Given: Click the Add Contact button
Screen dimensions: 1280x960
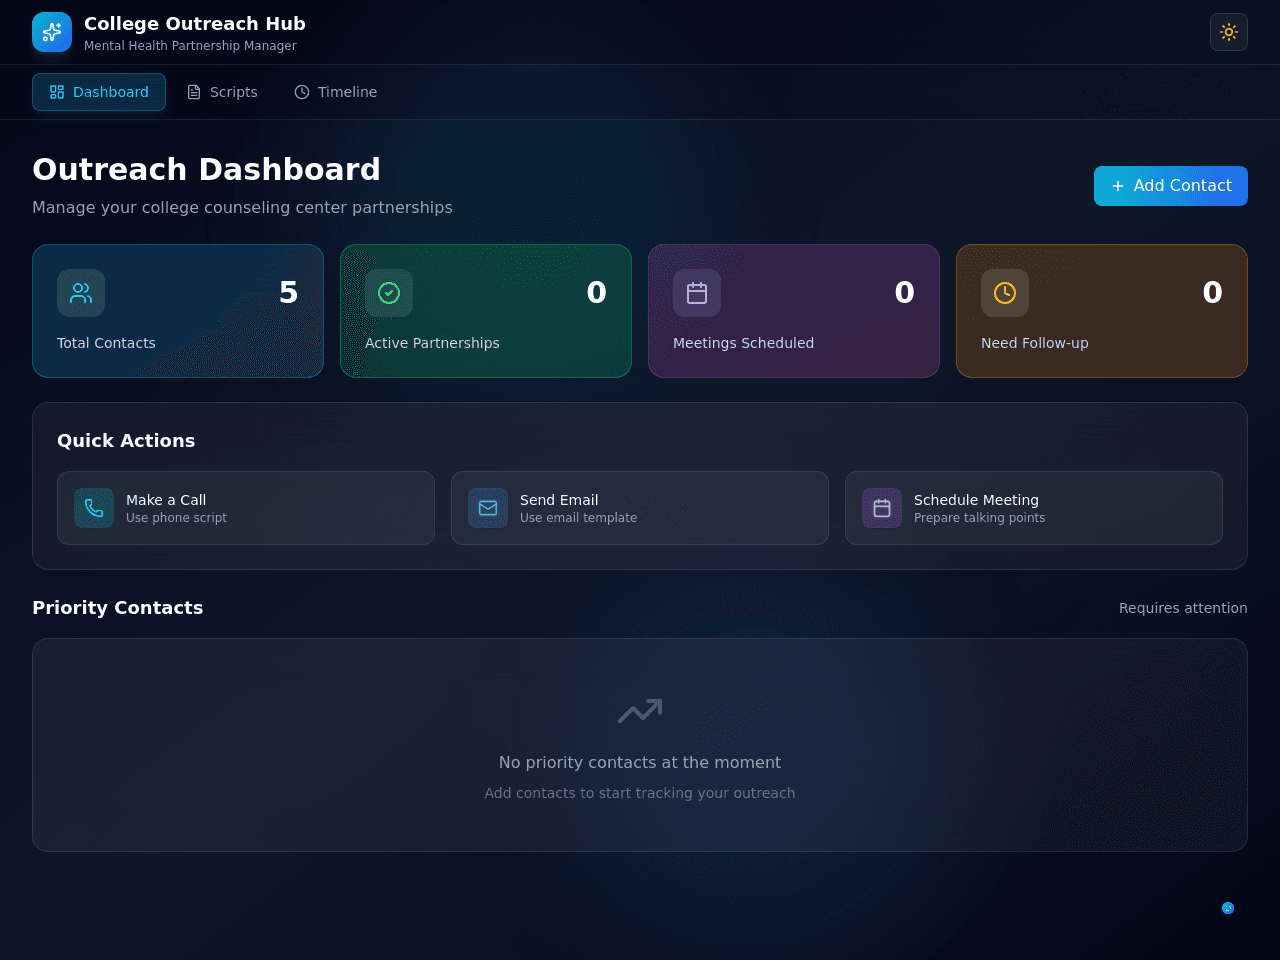Looking at the screenshot, I should (x=1171, y=186).
